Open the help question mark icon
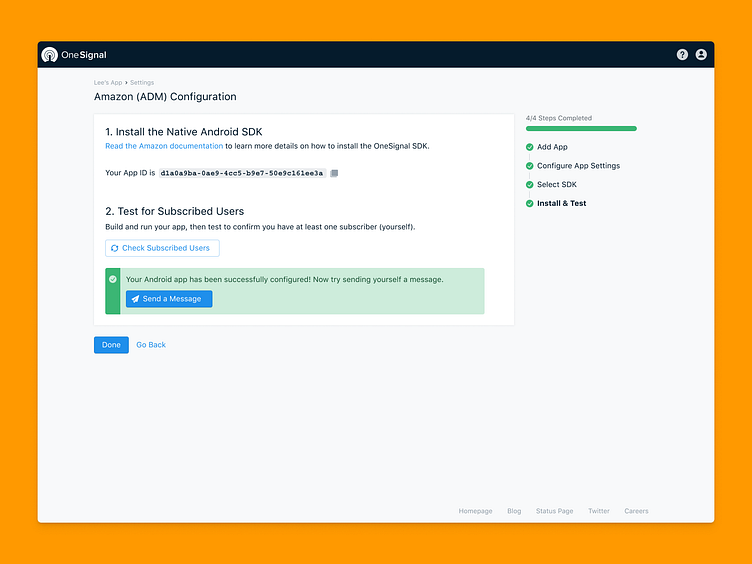 point(682,55)
